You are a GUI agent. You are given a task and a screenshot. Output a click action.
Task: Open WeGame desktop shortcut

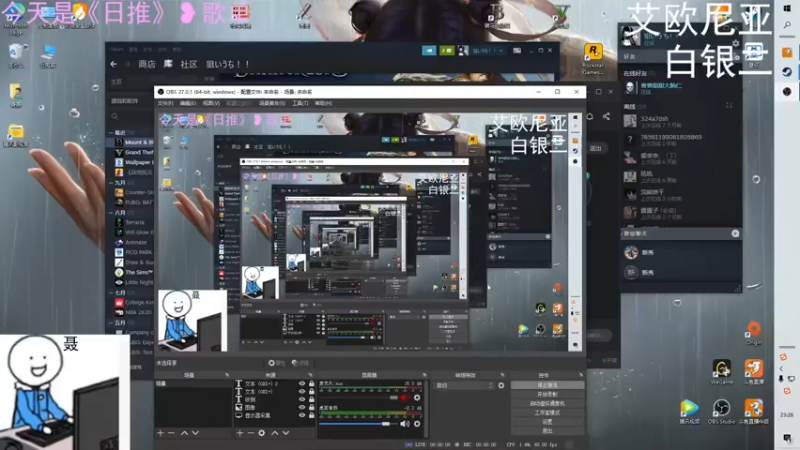pyautogui.click(x=721, y=371)
